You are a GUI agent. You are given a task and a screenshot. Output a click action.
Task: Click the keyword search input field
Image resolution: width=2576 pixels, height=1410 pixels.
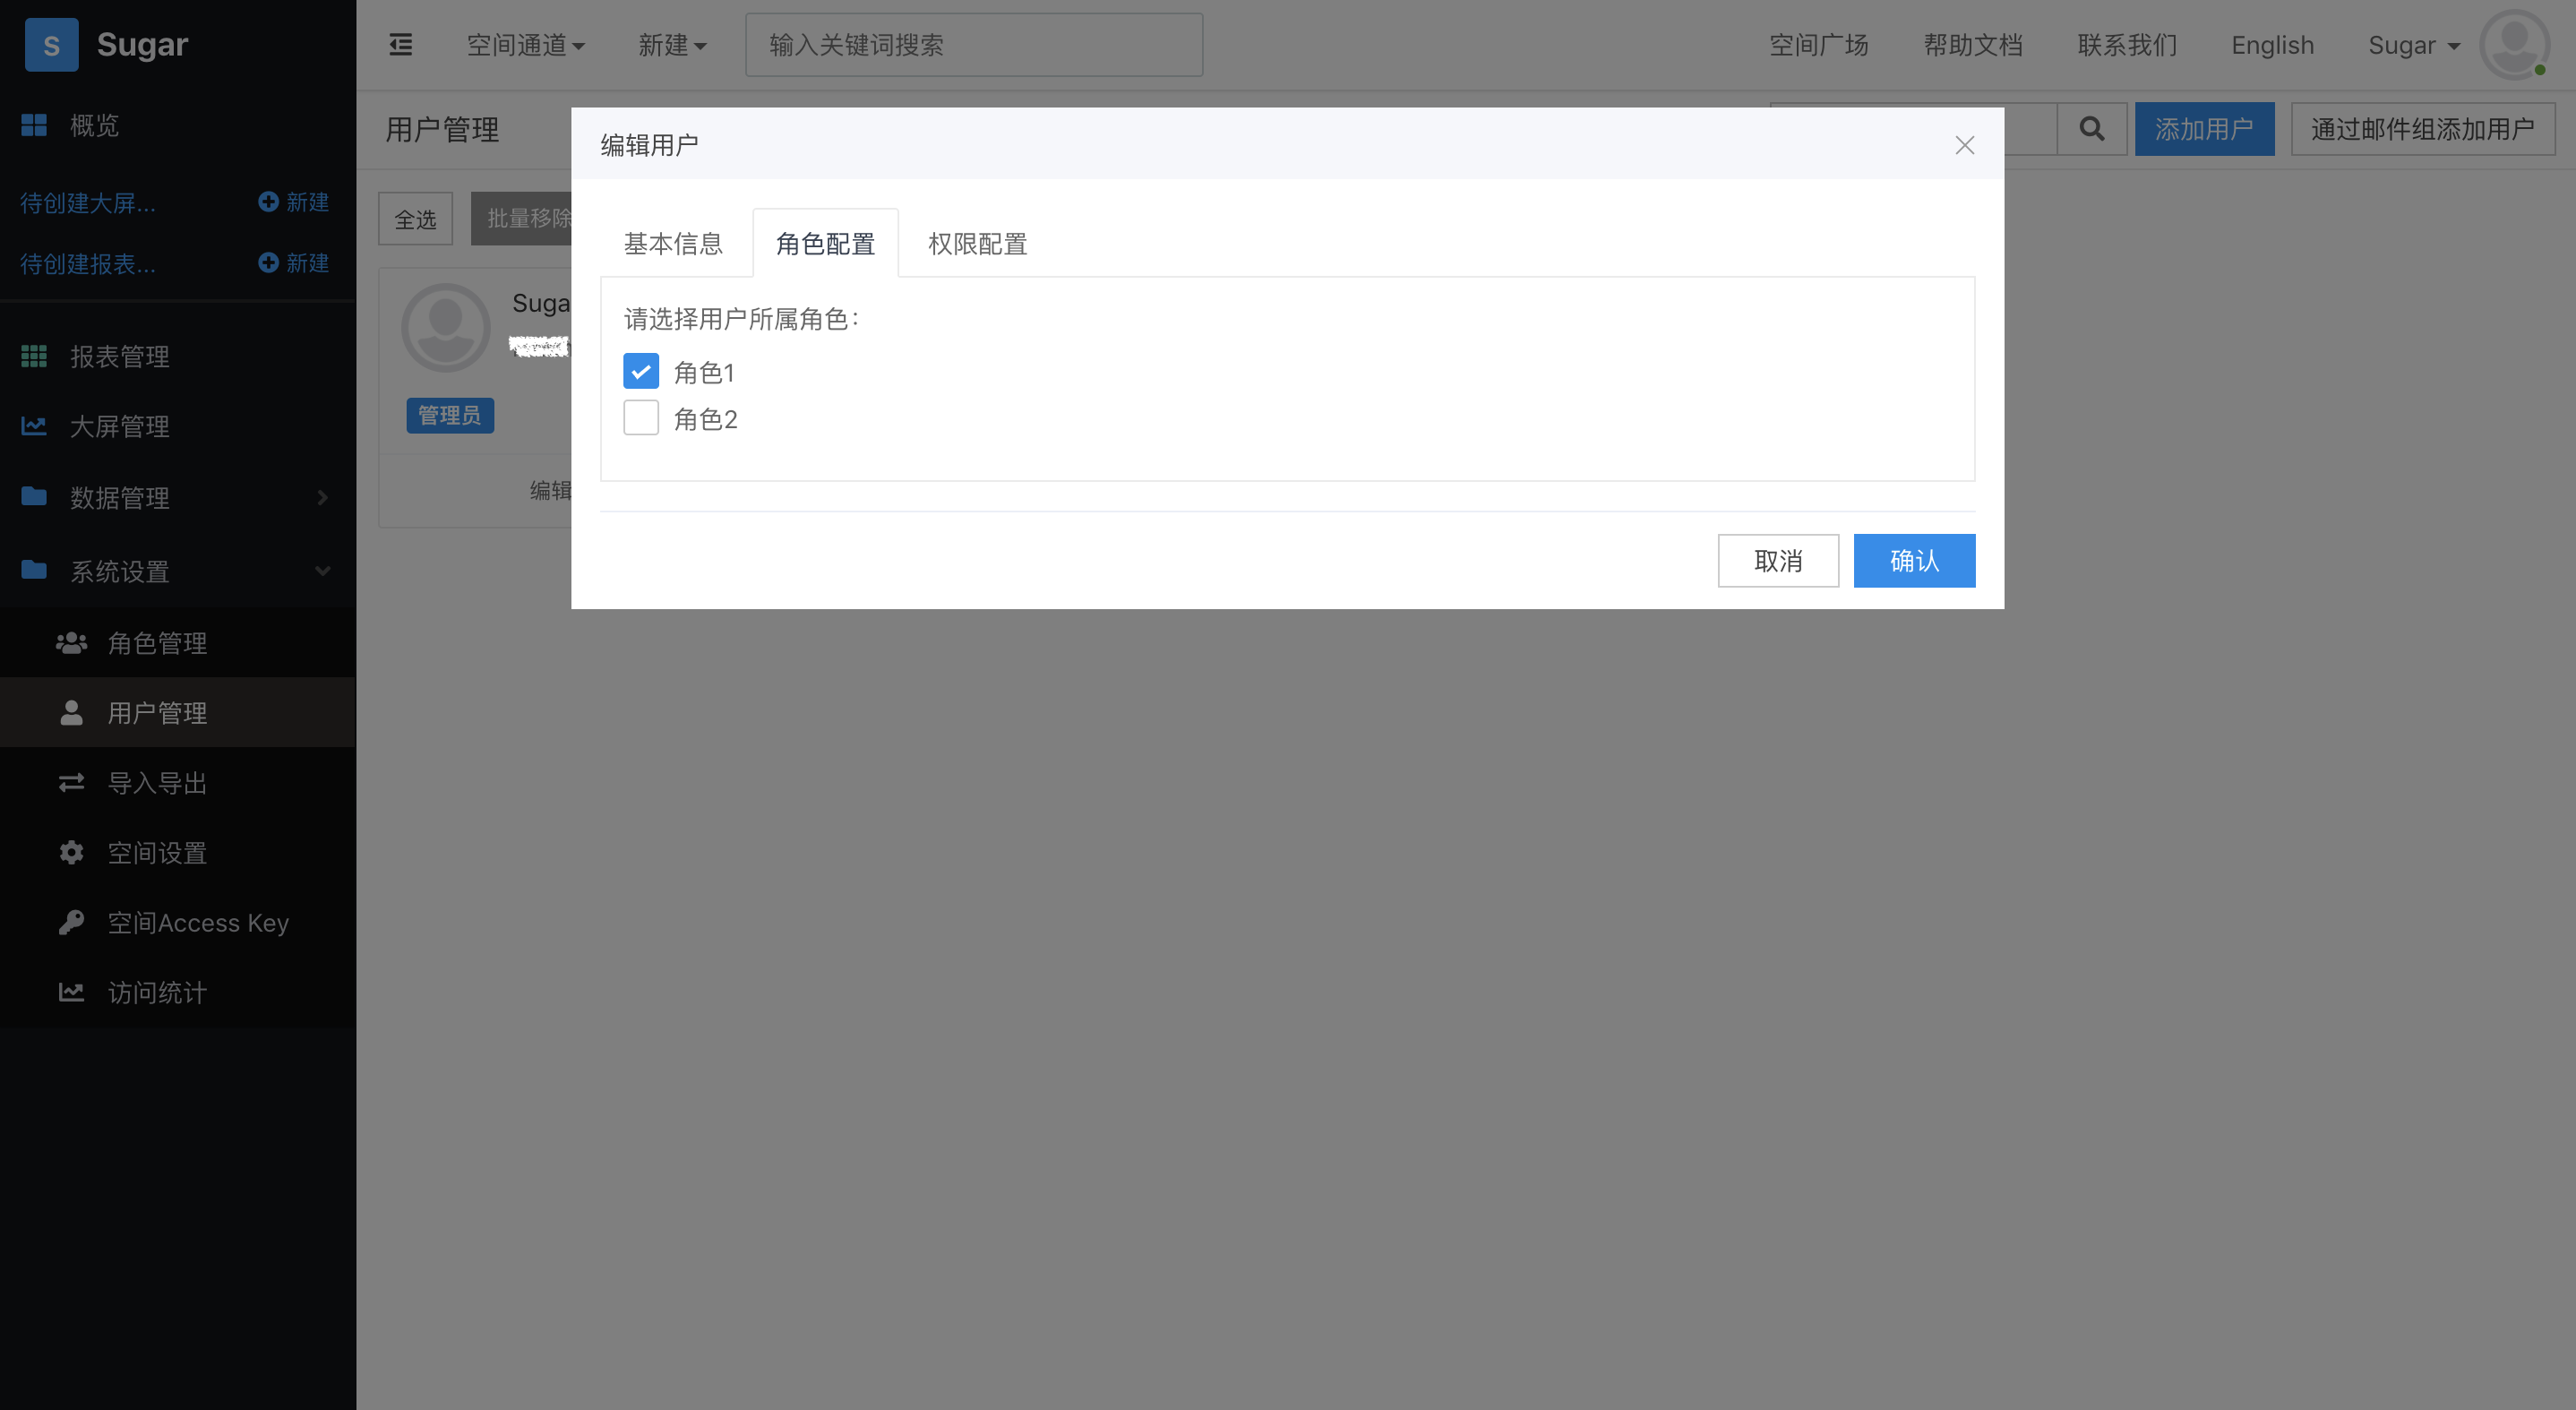click(x=973, y=45)
